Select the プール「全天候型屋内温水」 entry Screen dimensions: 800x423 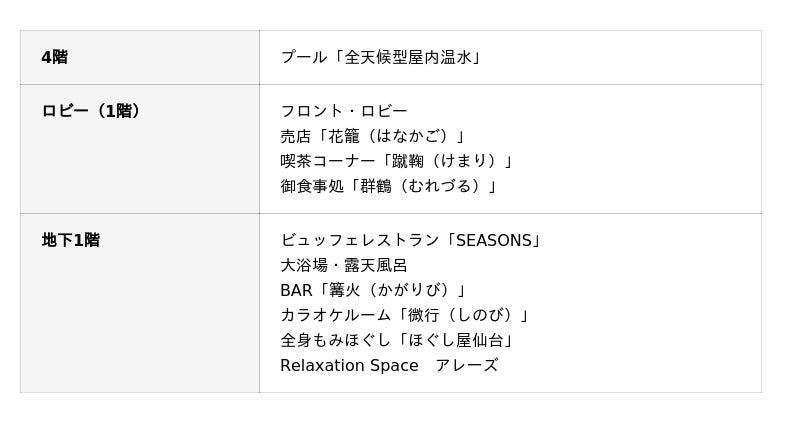pos(381,57)
